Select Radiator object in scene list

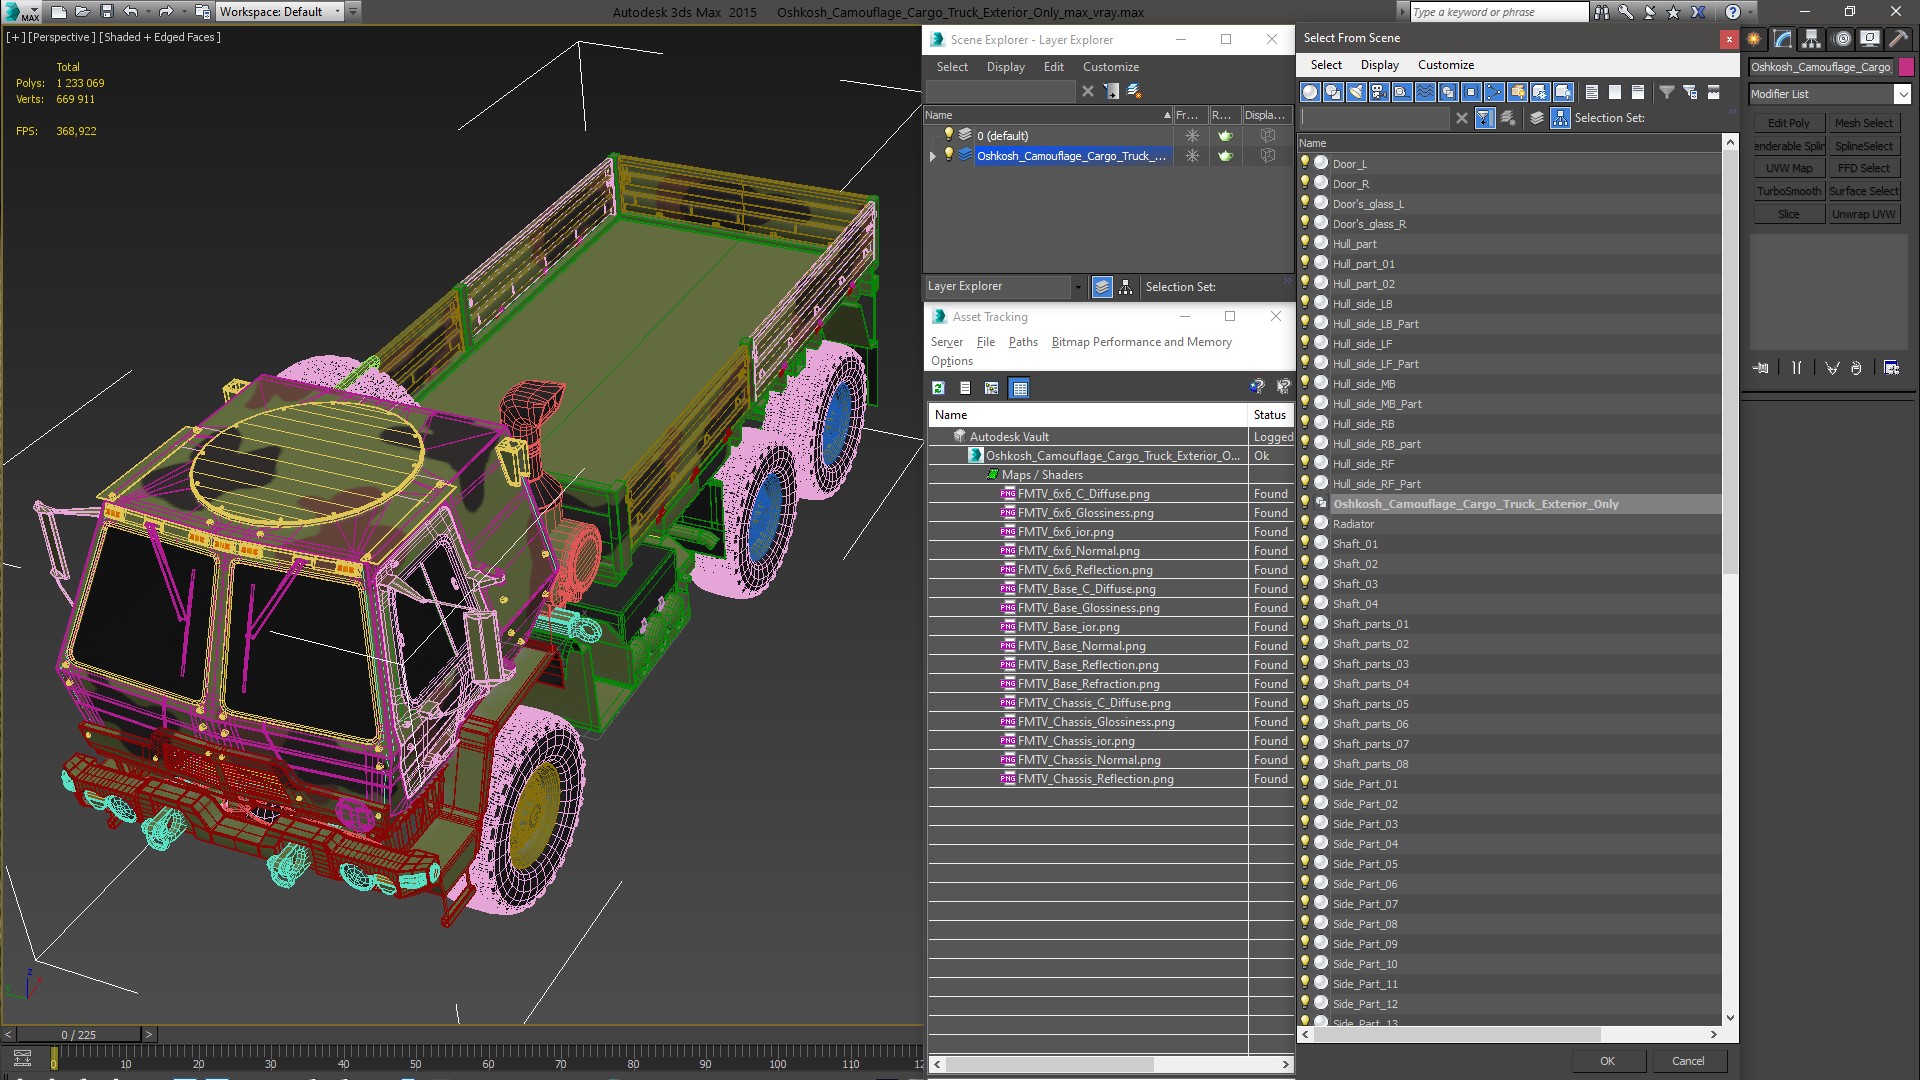(1353, 524)
